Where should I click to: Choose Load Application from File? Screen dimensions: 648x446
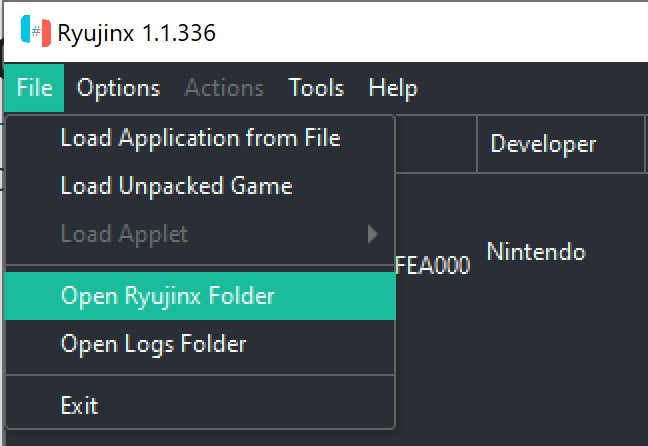point(200,138)
